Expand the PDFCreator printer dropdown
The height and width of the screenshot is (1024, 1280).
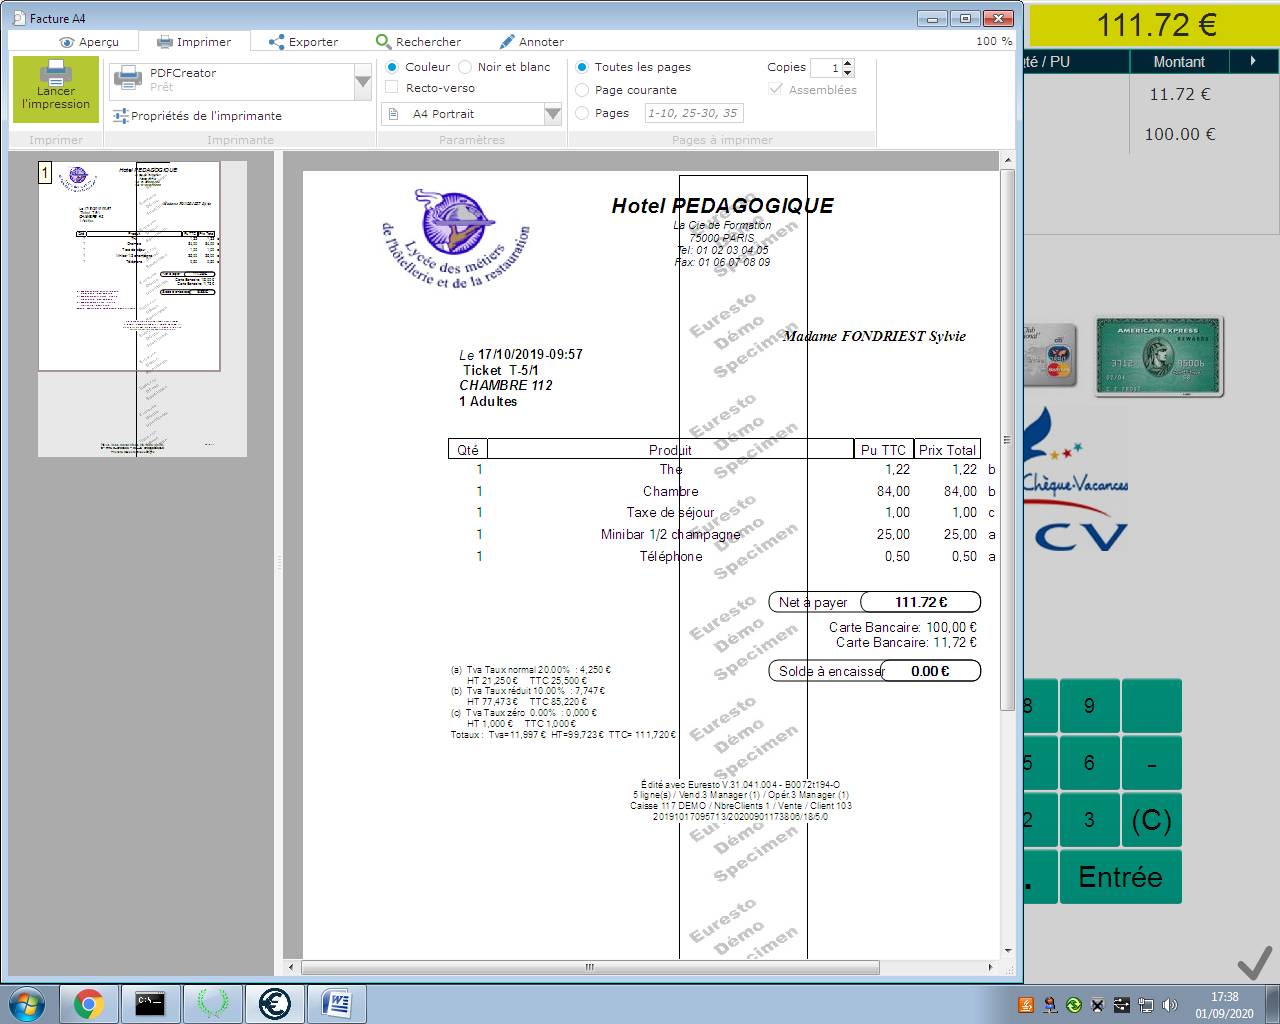pos(363,82)
